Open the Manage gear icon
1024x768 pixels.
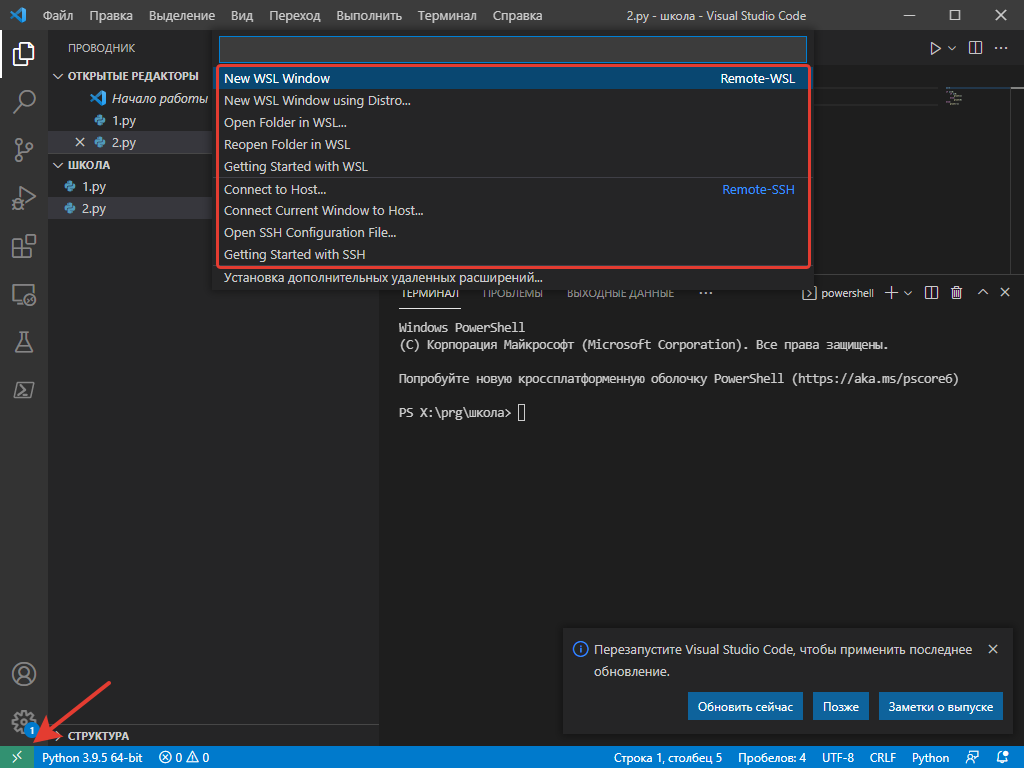coord(24,722)
